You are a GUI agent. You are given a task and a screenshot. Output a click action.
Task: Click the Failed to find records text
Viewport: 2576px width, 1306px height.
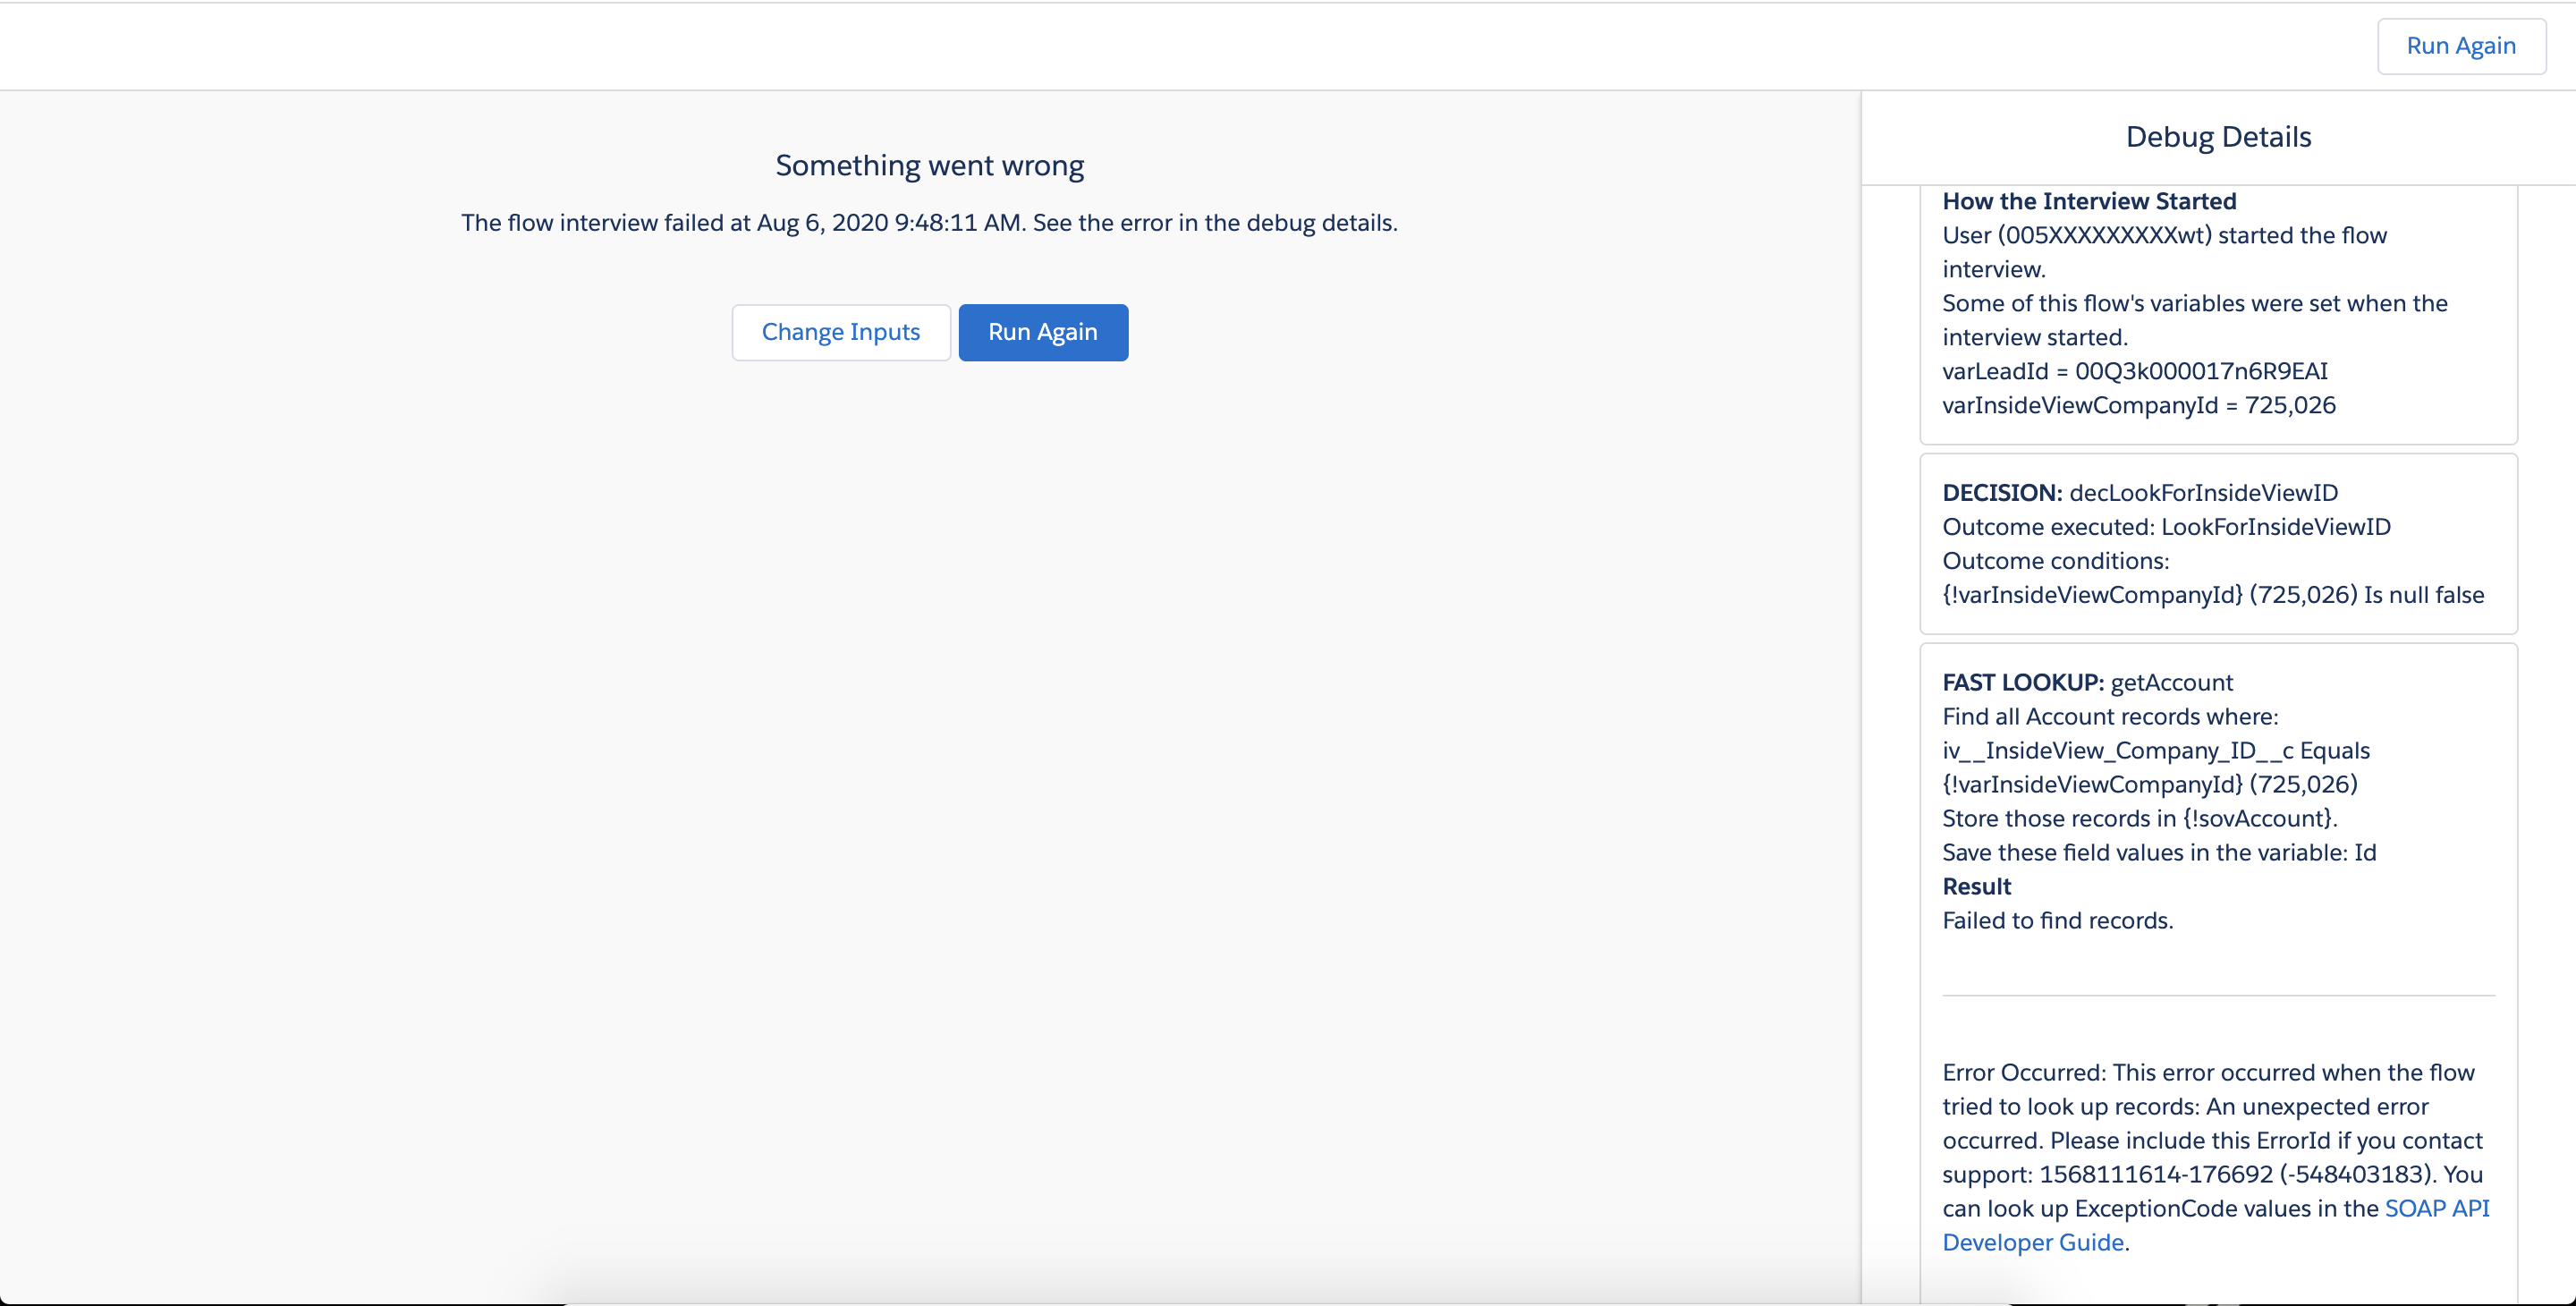2057,921
